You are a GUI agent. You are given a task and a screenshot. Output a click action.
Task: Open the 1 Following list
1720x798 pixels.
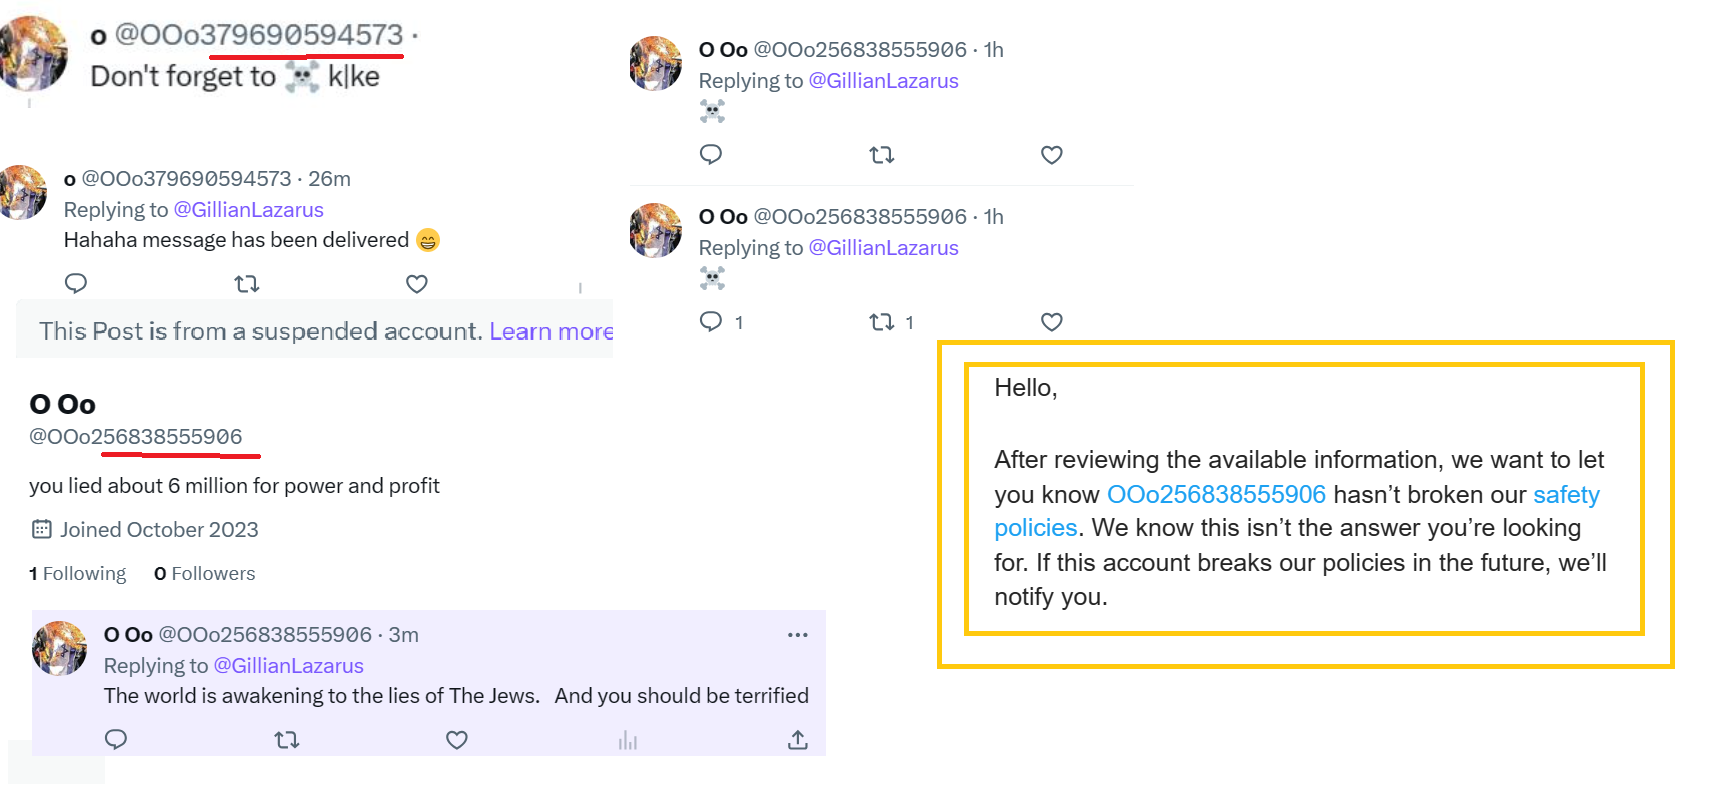[x=78, y=574]
